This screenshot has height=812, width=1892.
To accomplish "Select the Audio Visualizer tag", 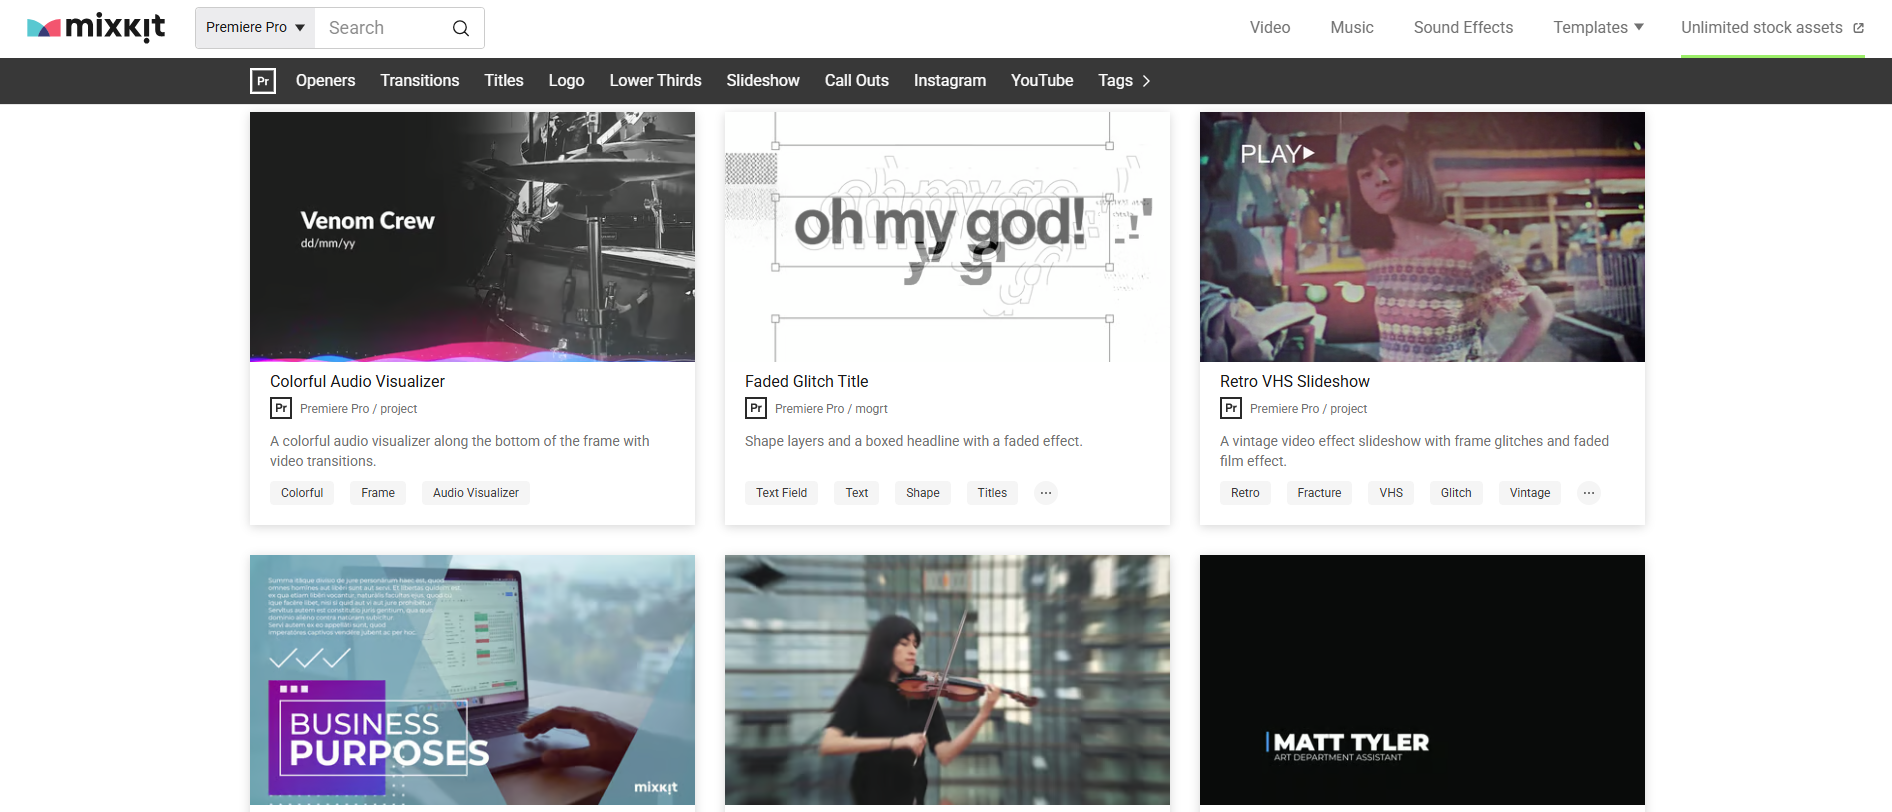I will pos(476,493).
